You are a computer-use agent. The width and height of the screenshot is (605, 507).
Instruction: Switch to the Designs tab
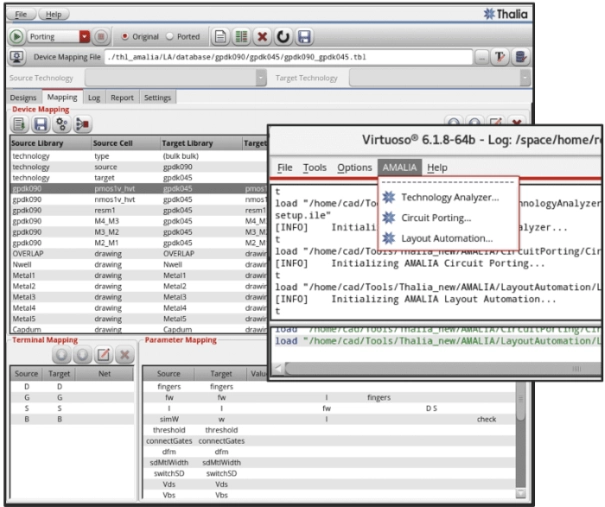click(x=23, y=98)
